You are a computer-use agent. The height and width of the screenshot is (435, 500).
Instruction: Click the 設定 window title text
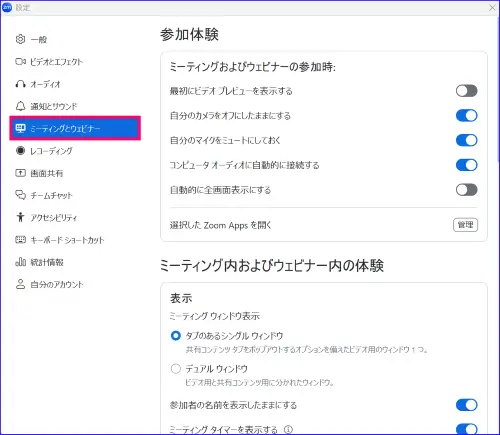23,8
